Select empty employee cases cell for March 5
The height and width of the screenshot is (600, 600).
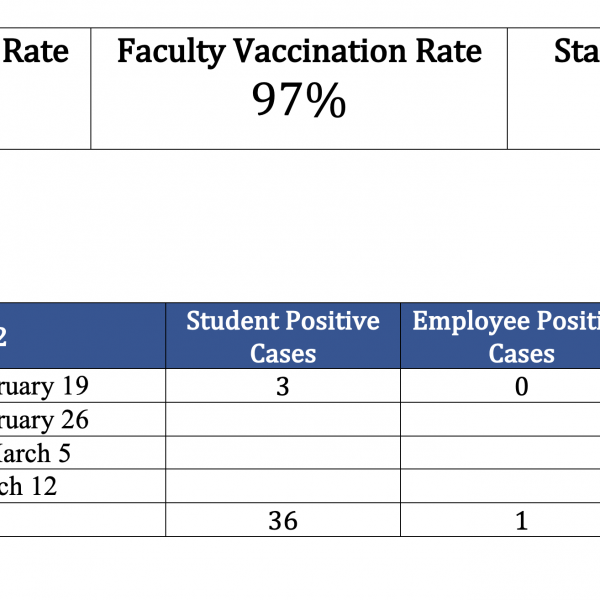click(500, 453)
